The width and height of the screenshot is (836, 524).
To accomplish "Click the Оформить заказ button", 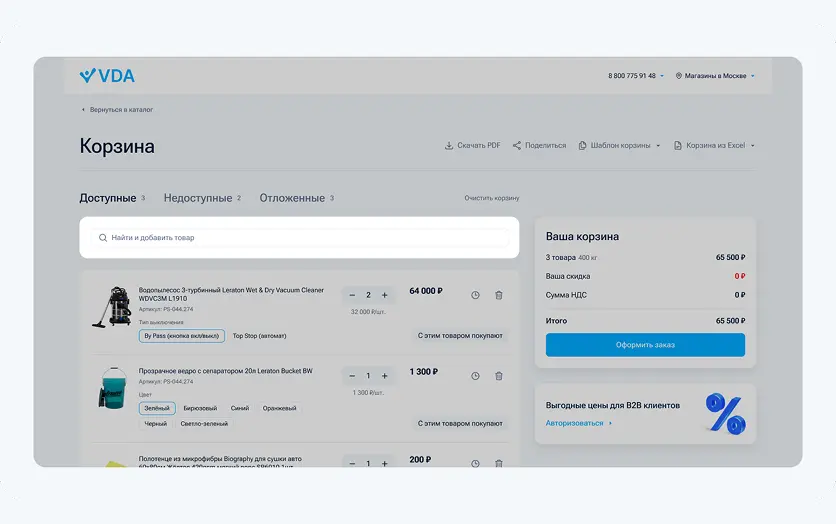I will (645, 345).
